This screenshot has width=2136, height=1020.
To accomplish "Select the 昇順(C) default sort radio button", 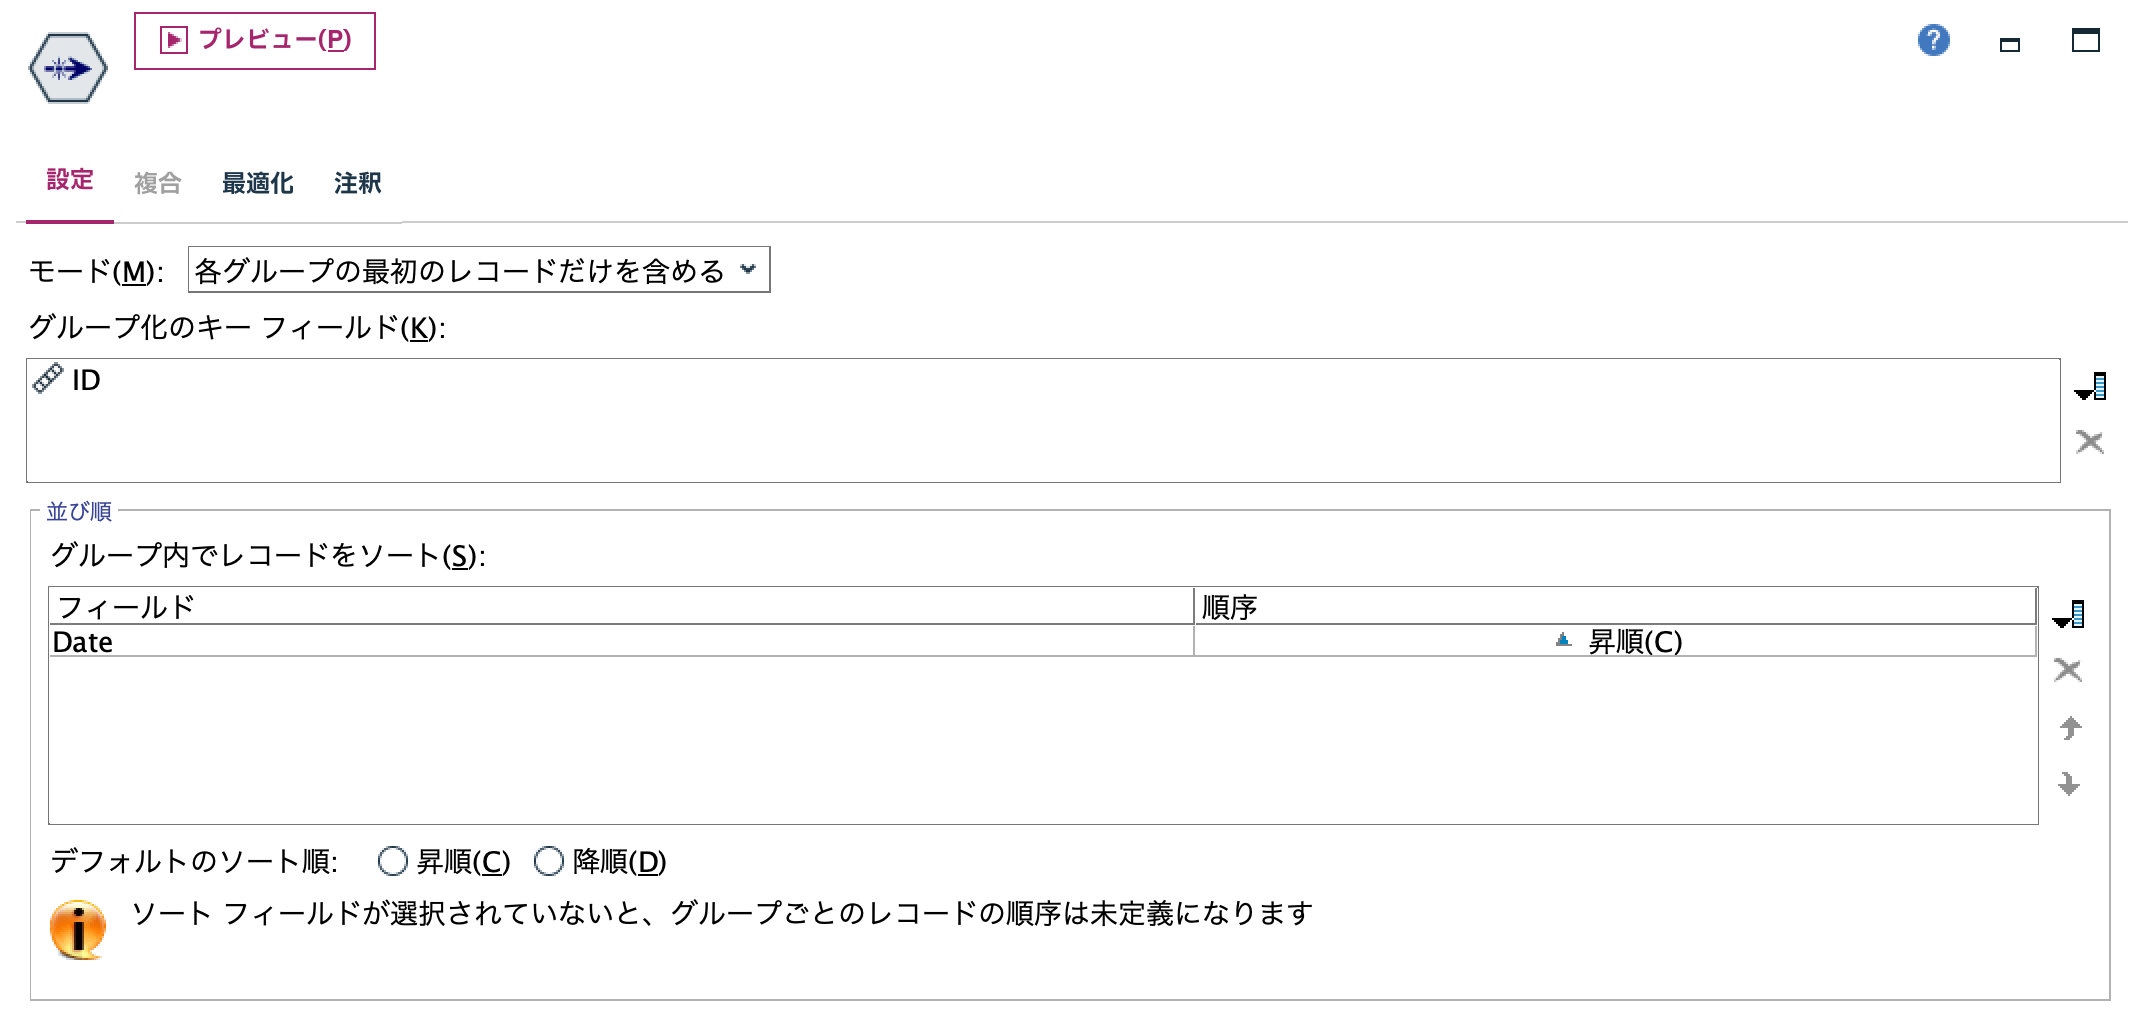I will click(x=391, y=861).
